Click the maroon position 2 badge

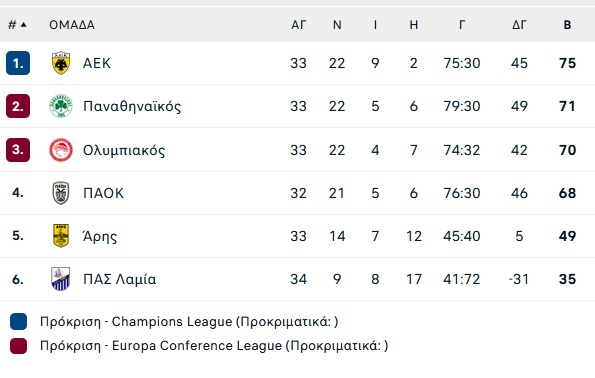18,106
